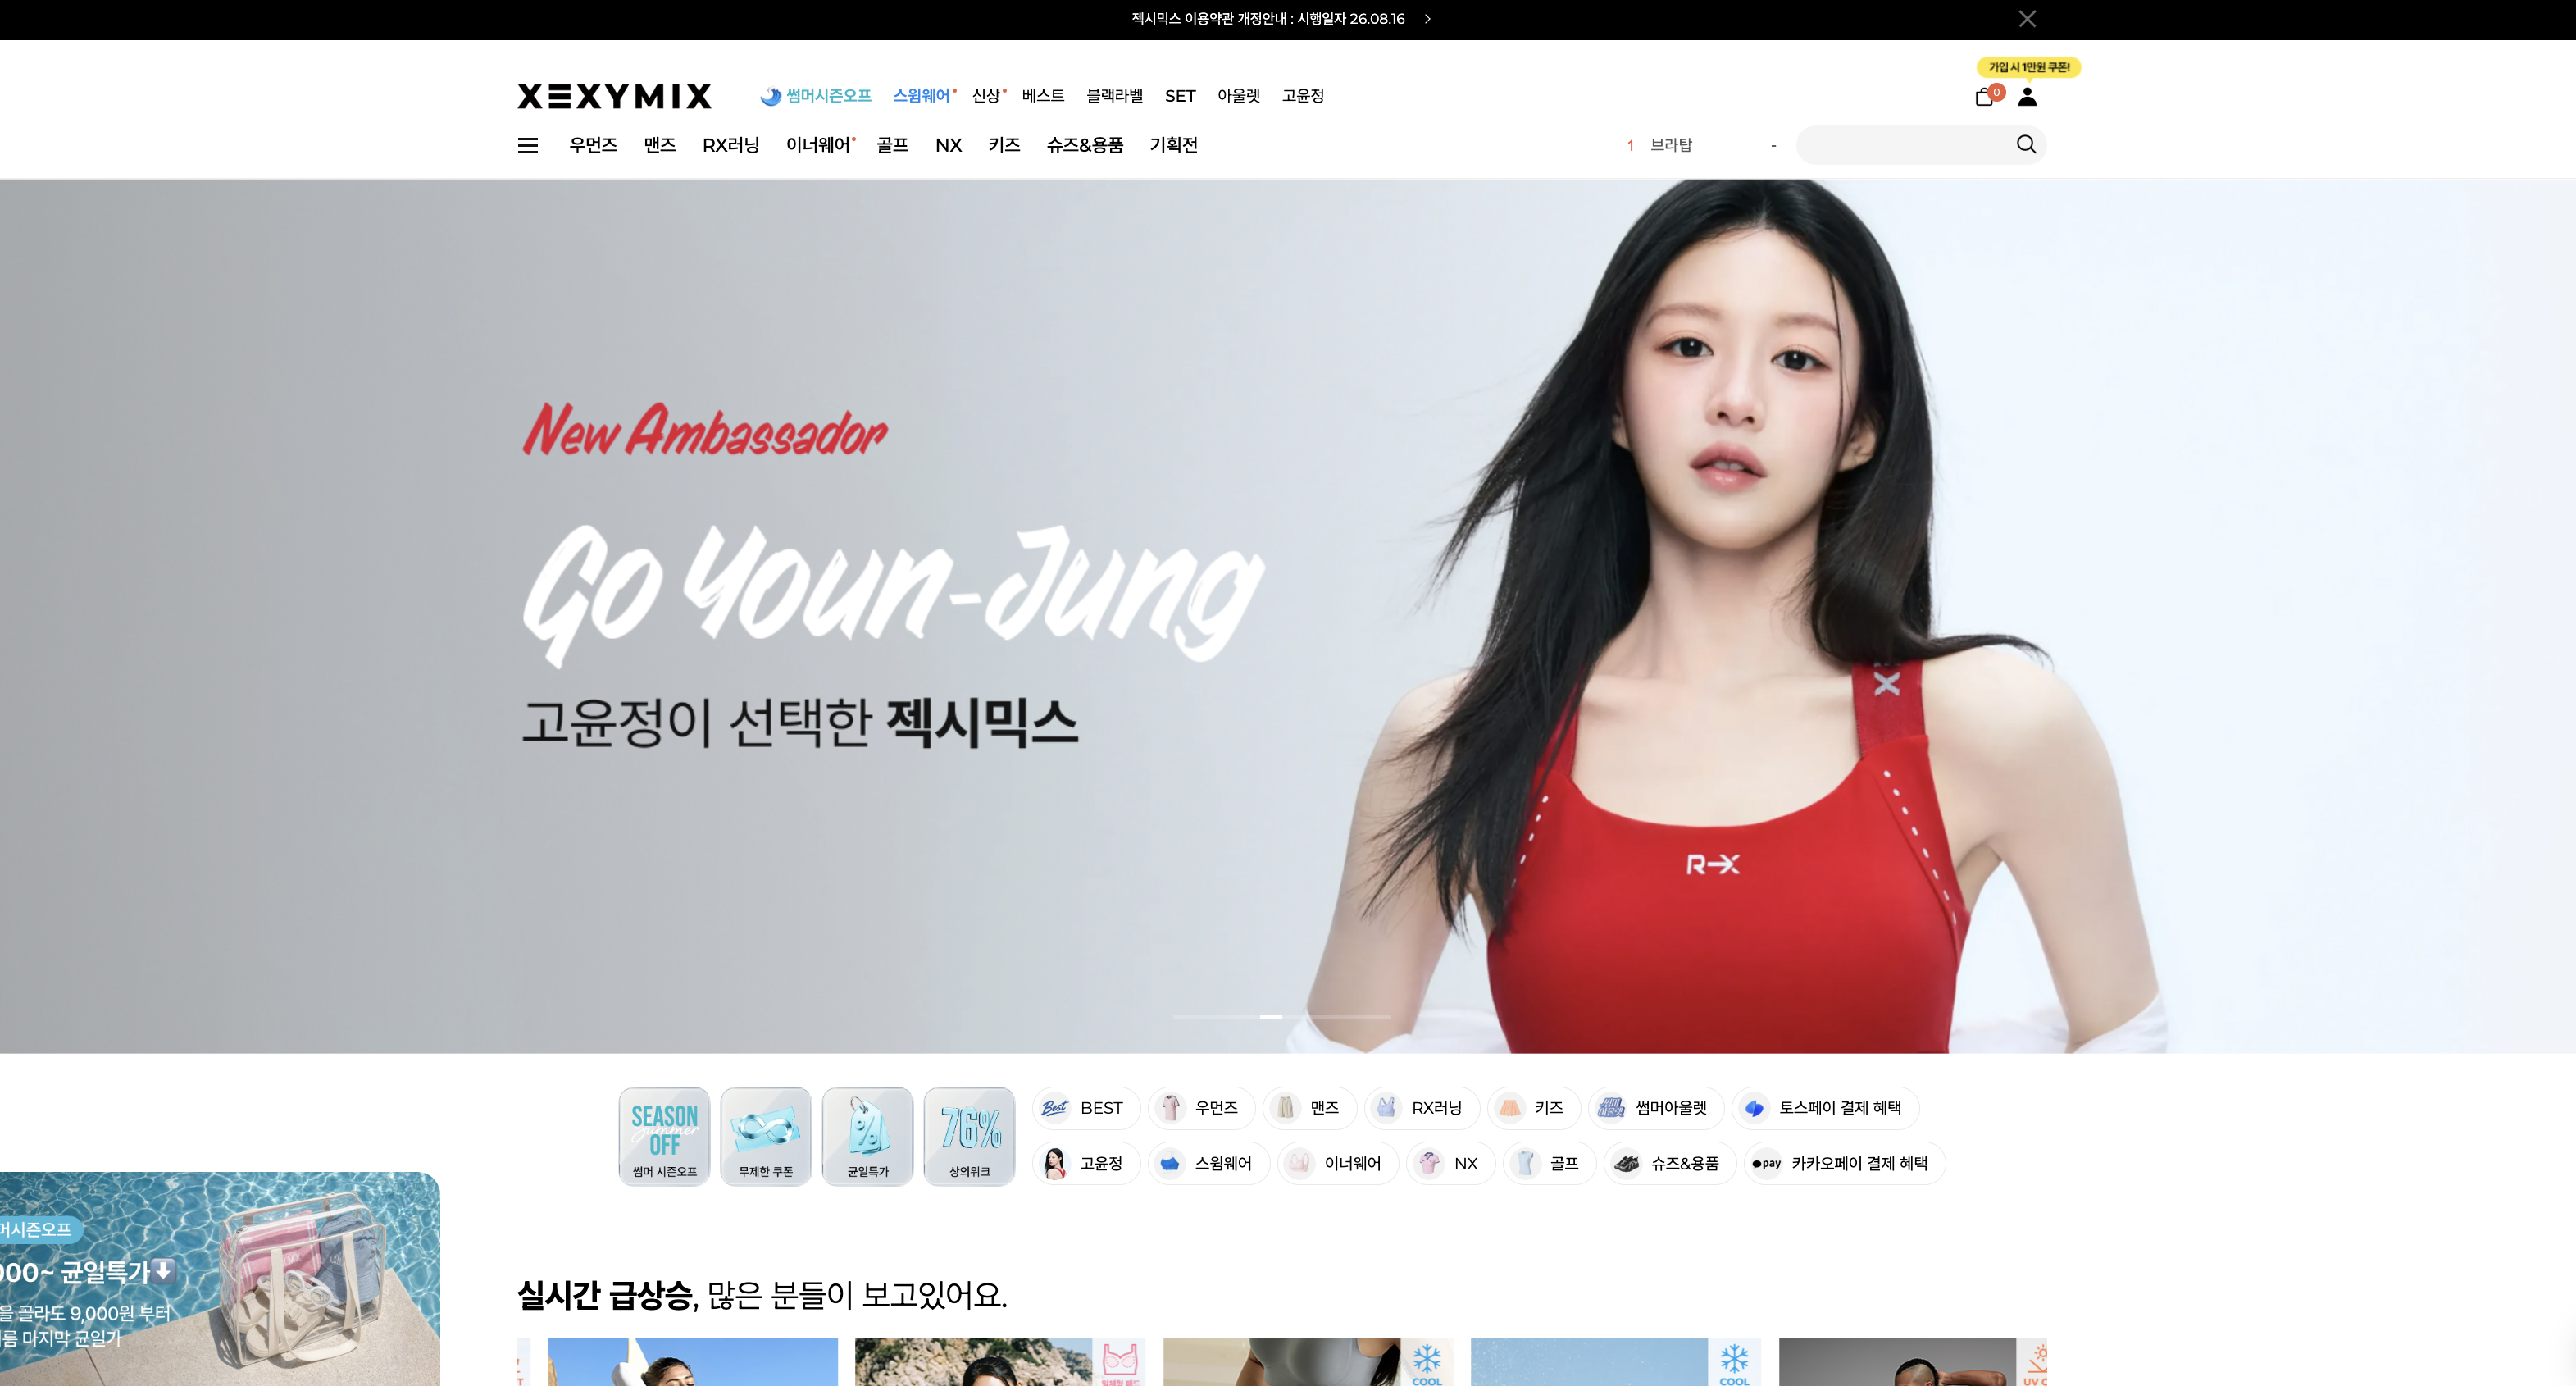Select the 썸머아울렛 category chip
2576x1386 pixels.
[1656, 1108]
